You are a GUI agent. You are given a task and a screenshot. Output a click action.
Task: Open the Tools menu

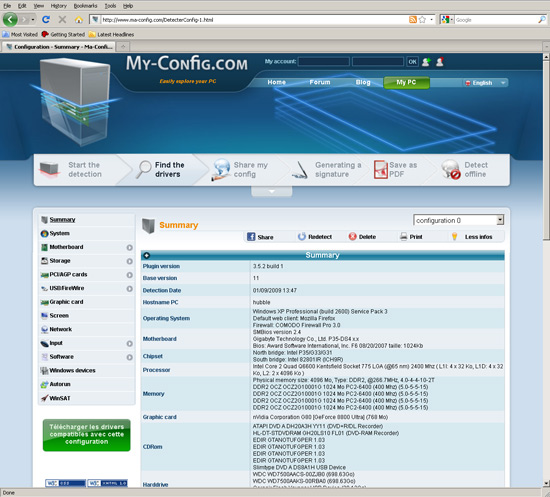click(110, 6)
